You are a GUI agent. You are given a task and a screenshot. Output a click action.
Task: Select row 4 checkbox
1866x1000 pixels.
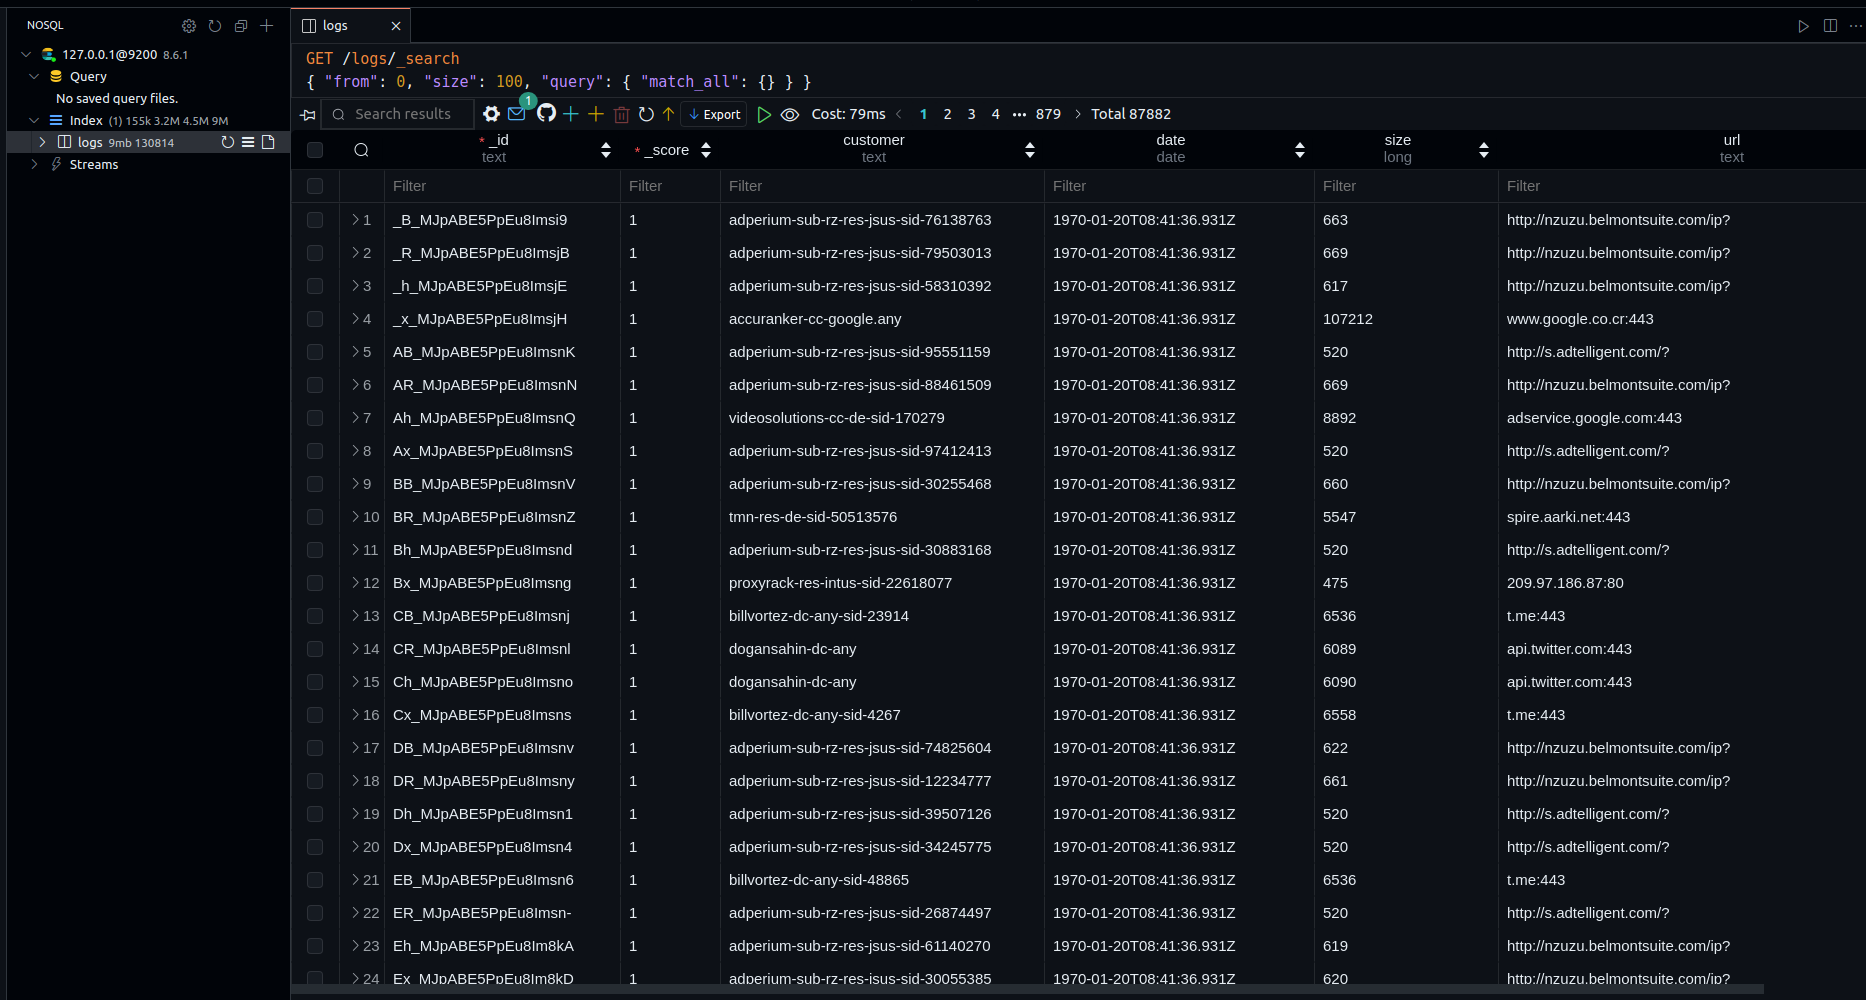click(315, 319)
